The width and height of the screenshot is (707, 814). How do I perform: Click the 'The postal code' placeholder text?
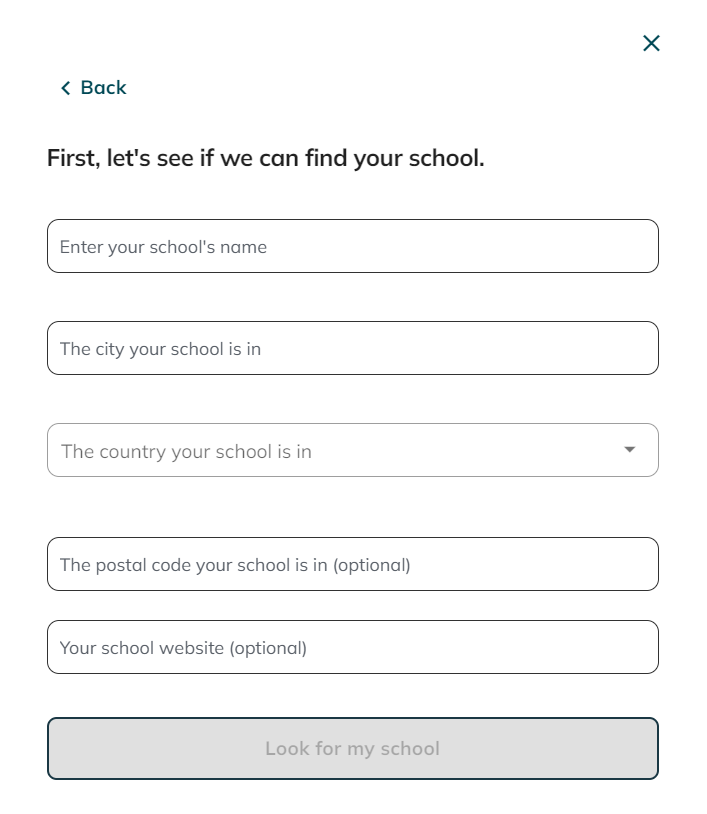coord(235,565)
